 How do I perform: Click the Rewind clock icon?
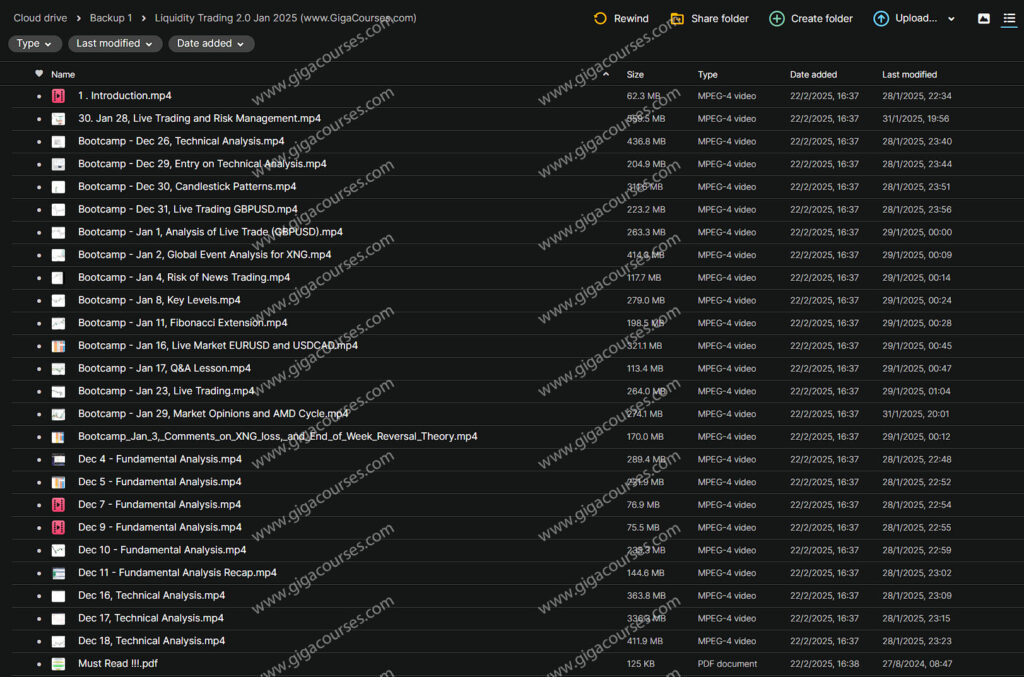600,18
